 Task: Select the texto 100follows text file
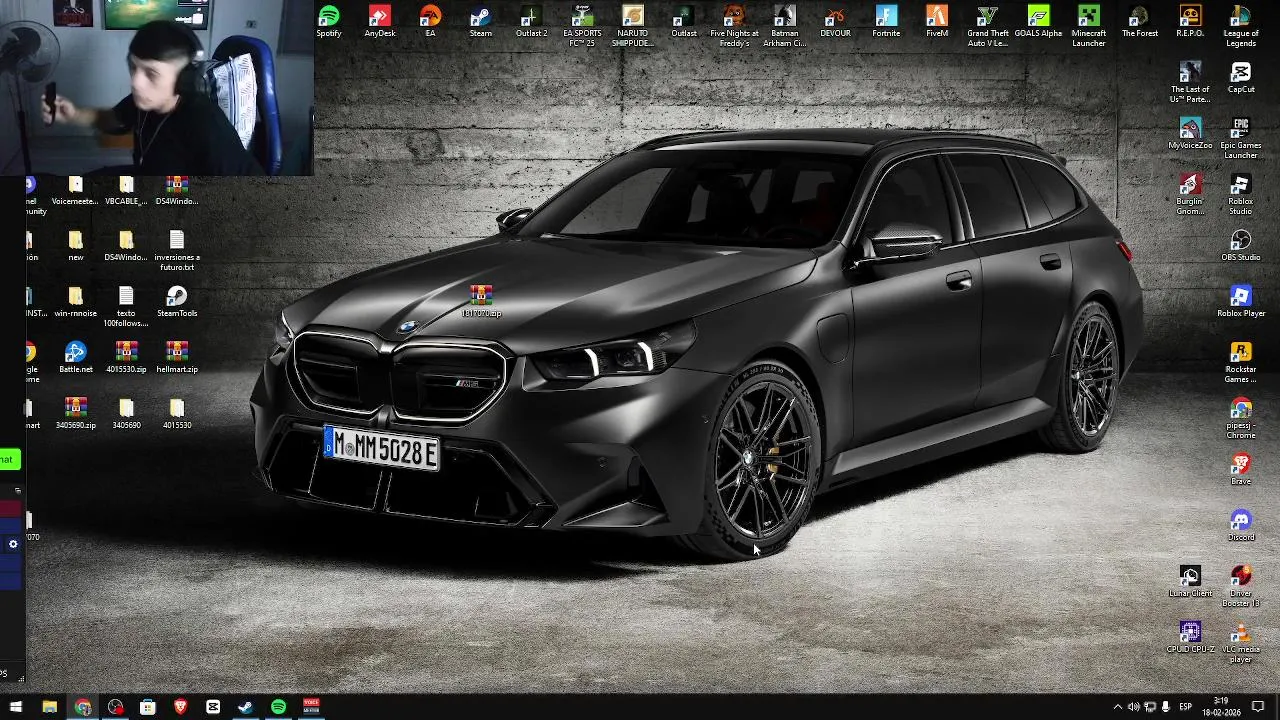click(126, 306)
